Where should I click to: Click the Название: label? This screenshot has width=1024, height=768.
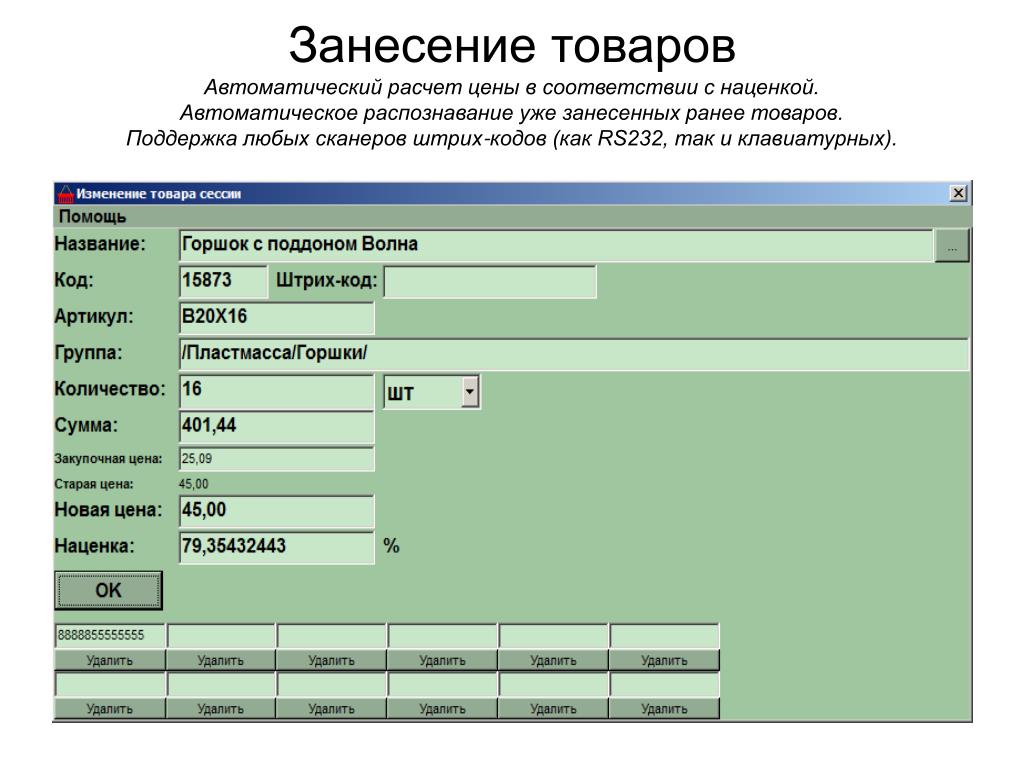(x=100, y=244)
